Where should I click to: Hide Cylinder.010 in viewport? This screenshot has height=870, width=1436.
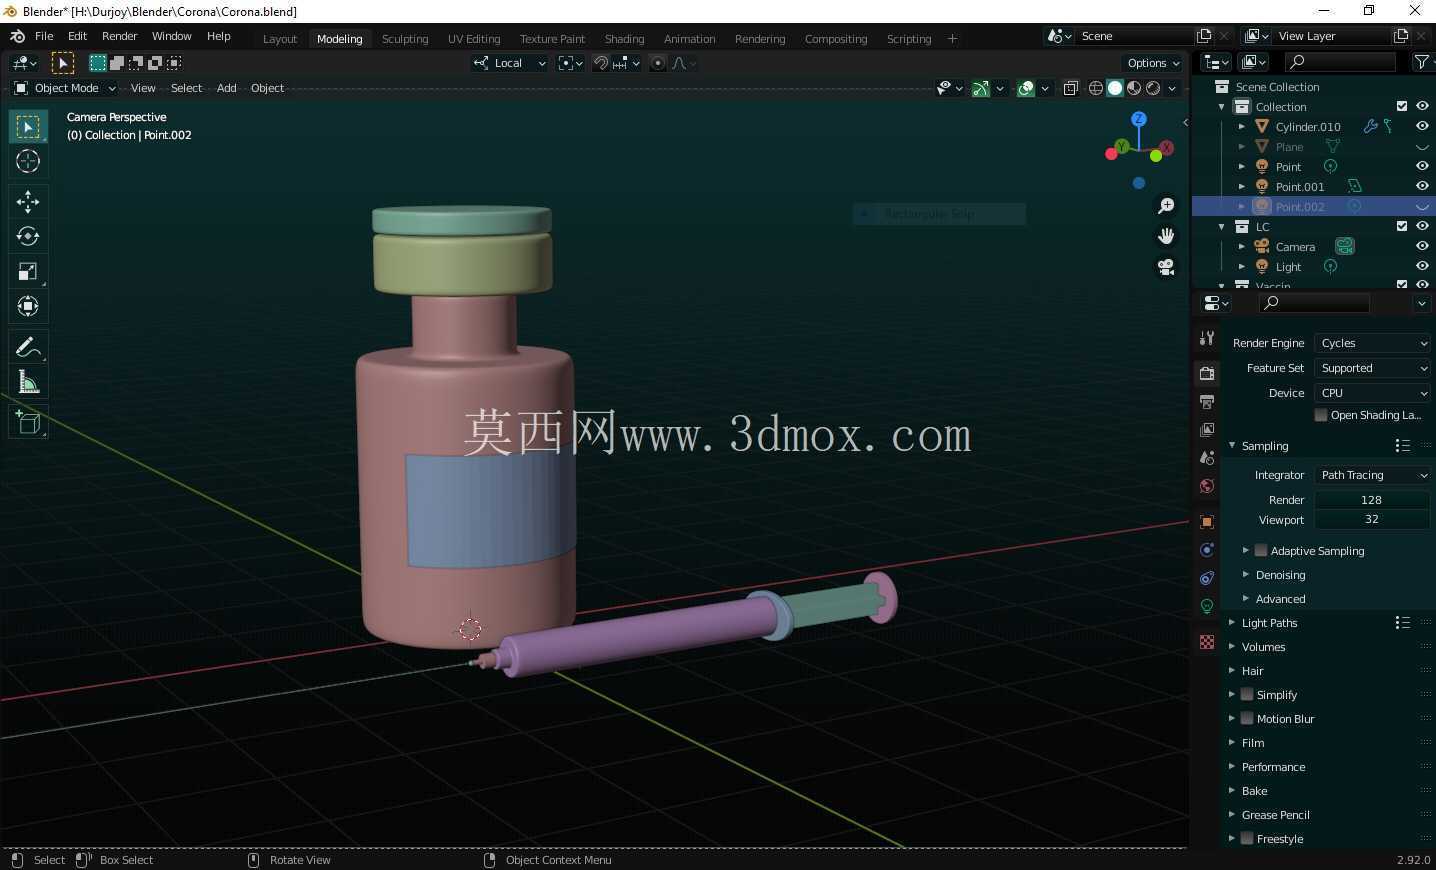pos(1422,126)
